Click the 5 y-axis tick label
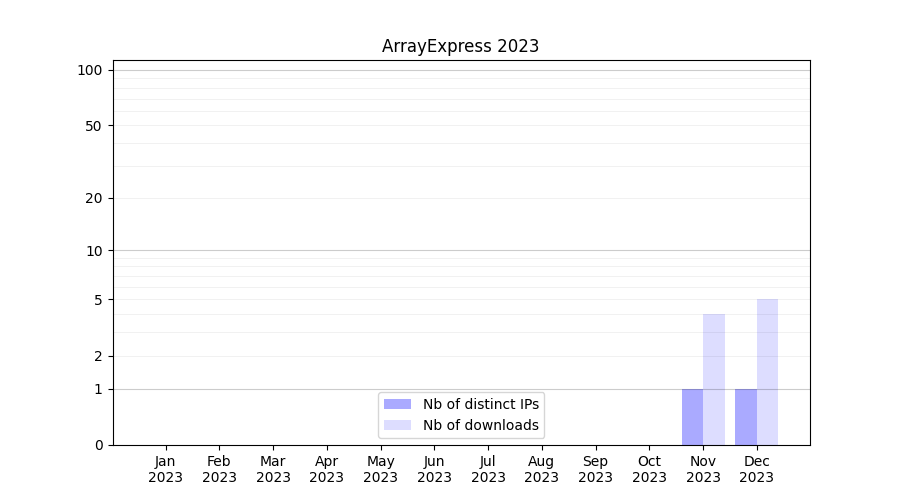 coord(97,300)
